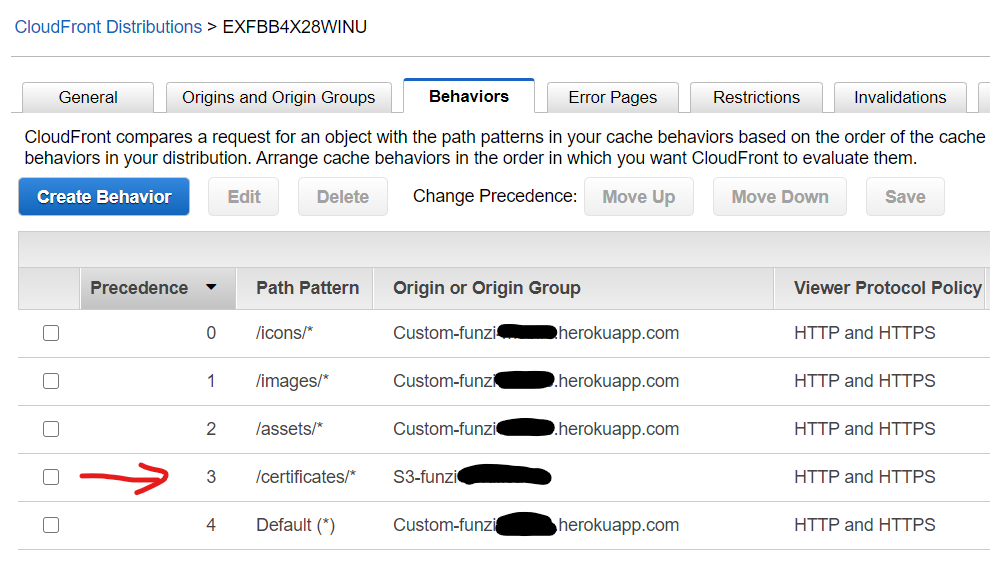This screenshot has width=990, height=575.
Task: Go to the Restrictions tab
Action: tap(756, 97)
